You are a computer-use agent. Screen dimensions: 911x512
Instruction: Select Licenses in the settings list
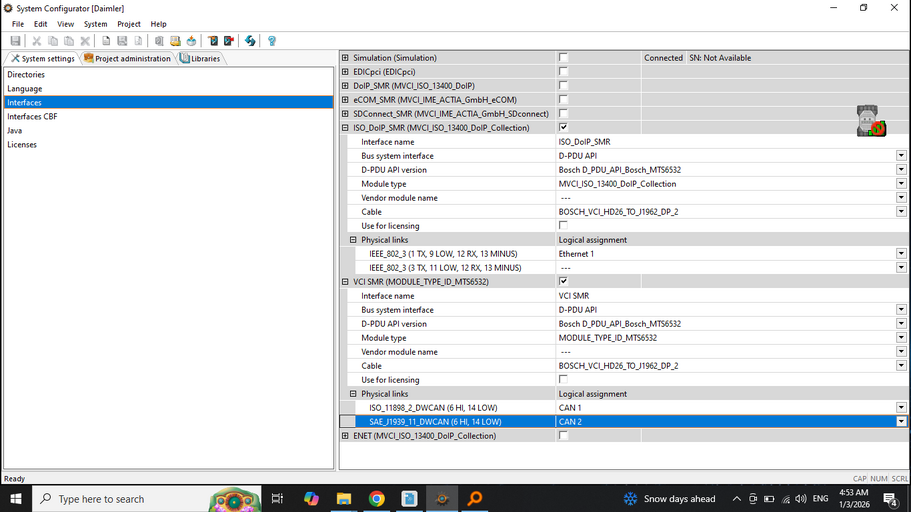168,144
